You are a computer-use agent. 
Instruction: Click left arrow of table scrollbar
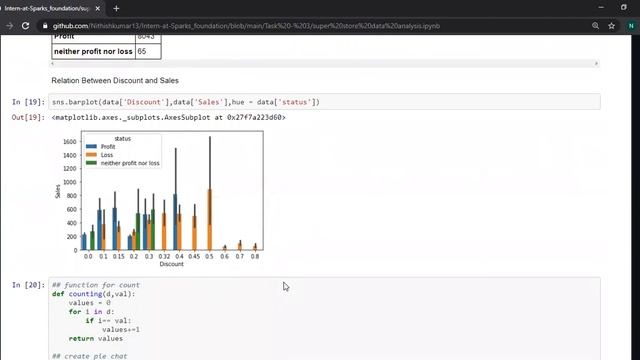[x=53, y=64]
